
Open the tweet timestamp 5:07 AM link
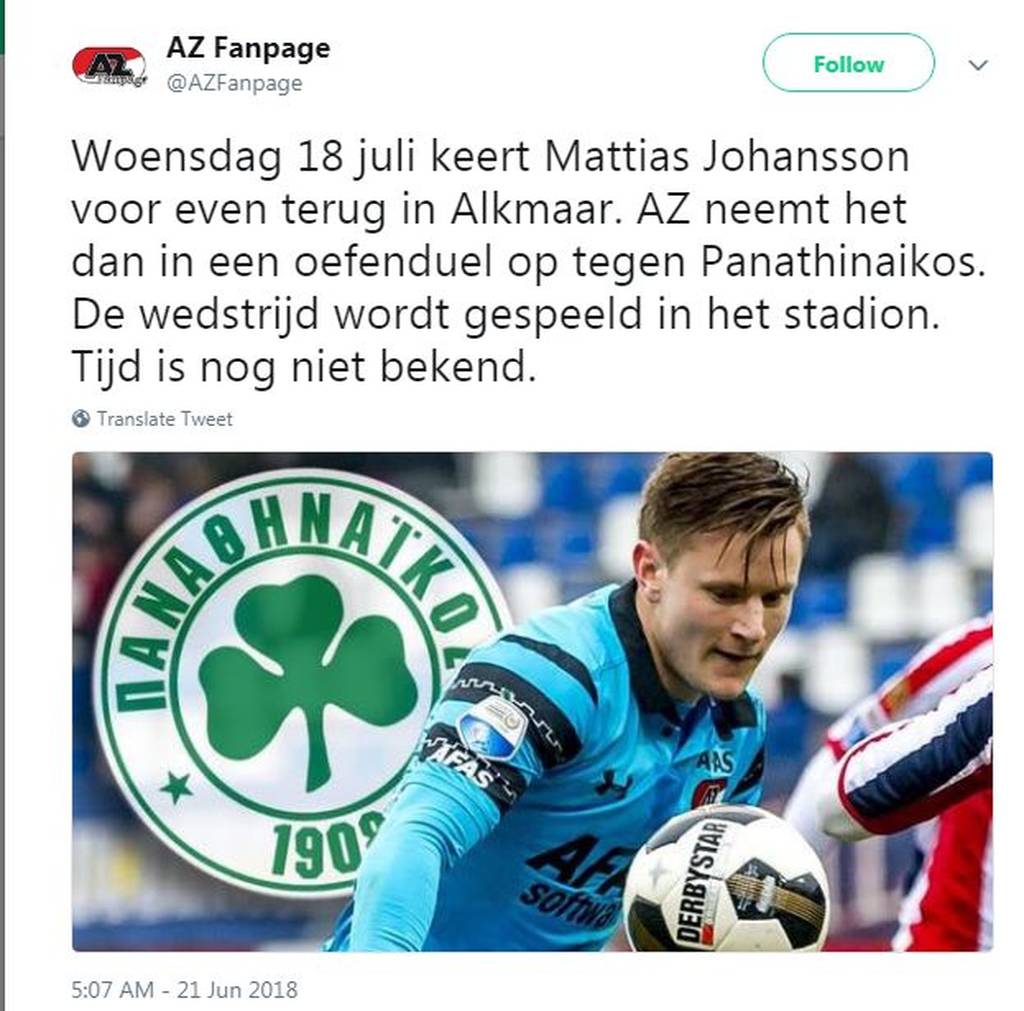tap(112, 989)
